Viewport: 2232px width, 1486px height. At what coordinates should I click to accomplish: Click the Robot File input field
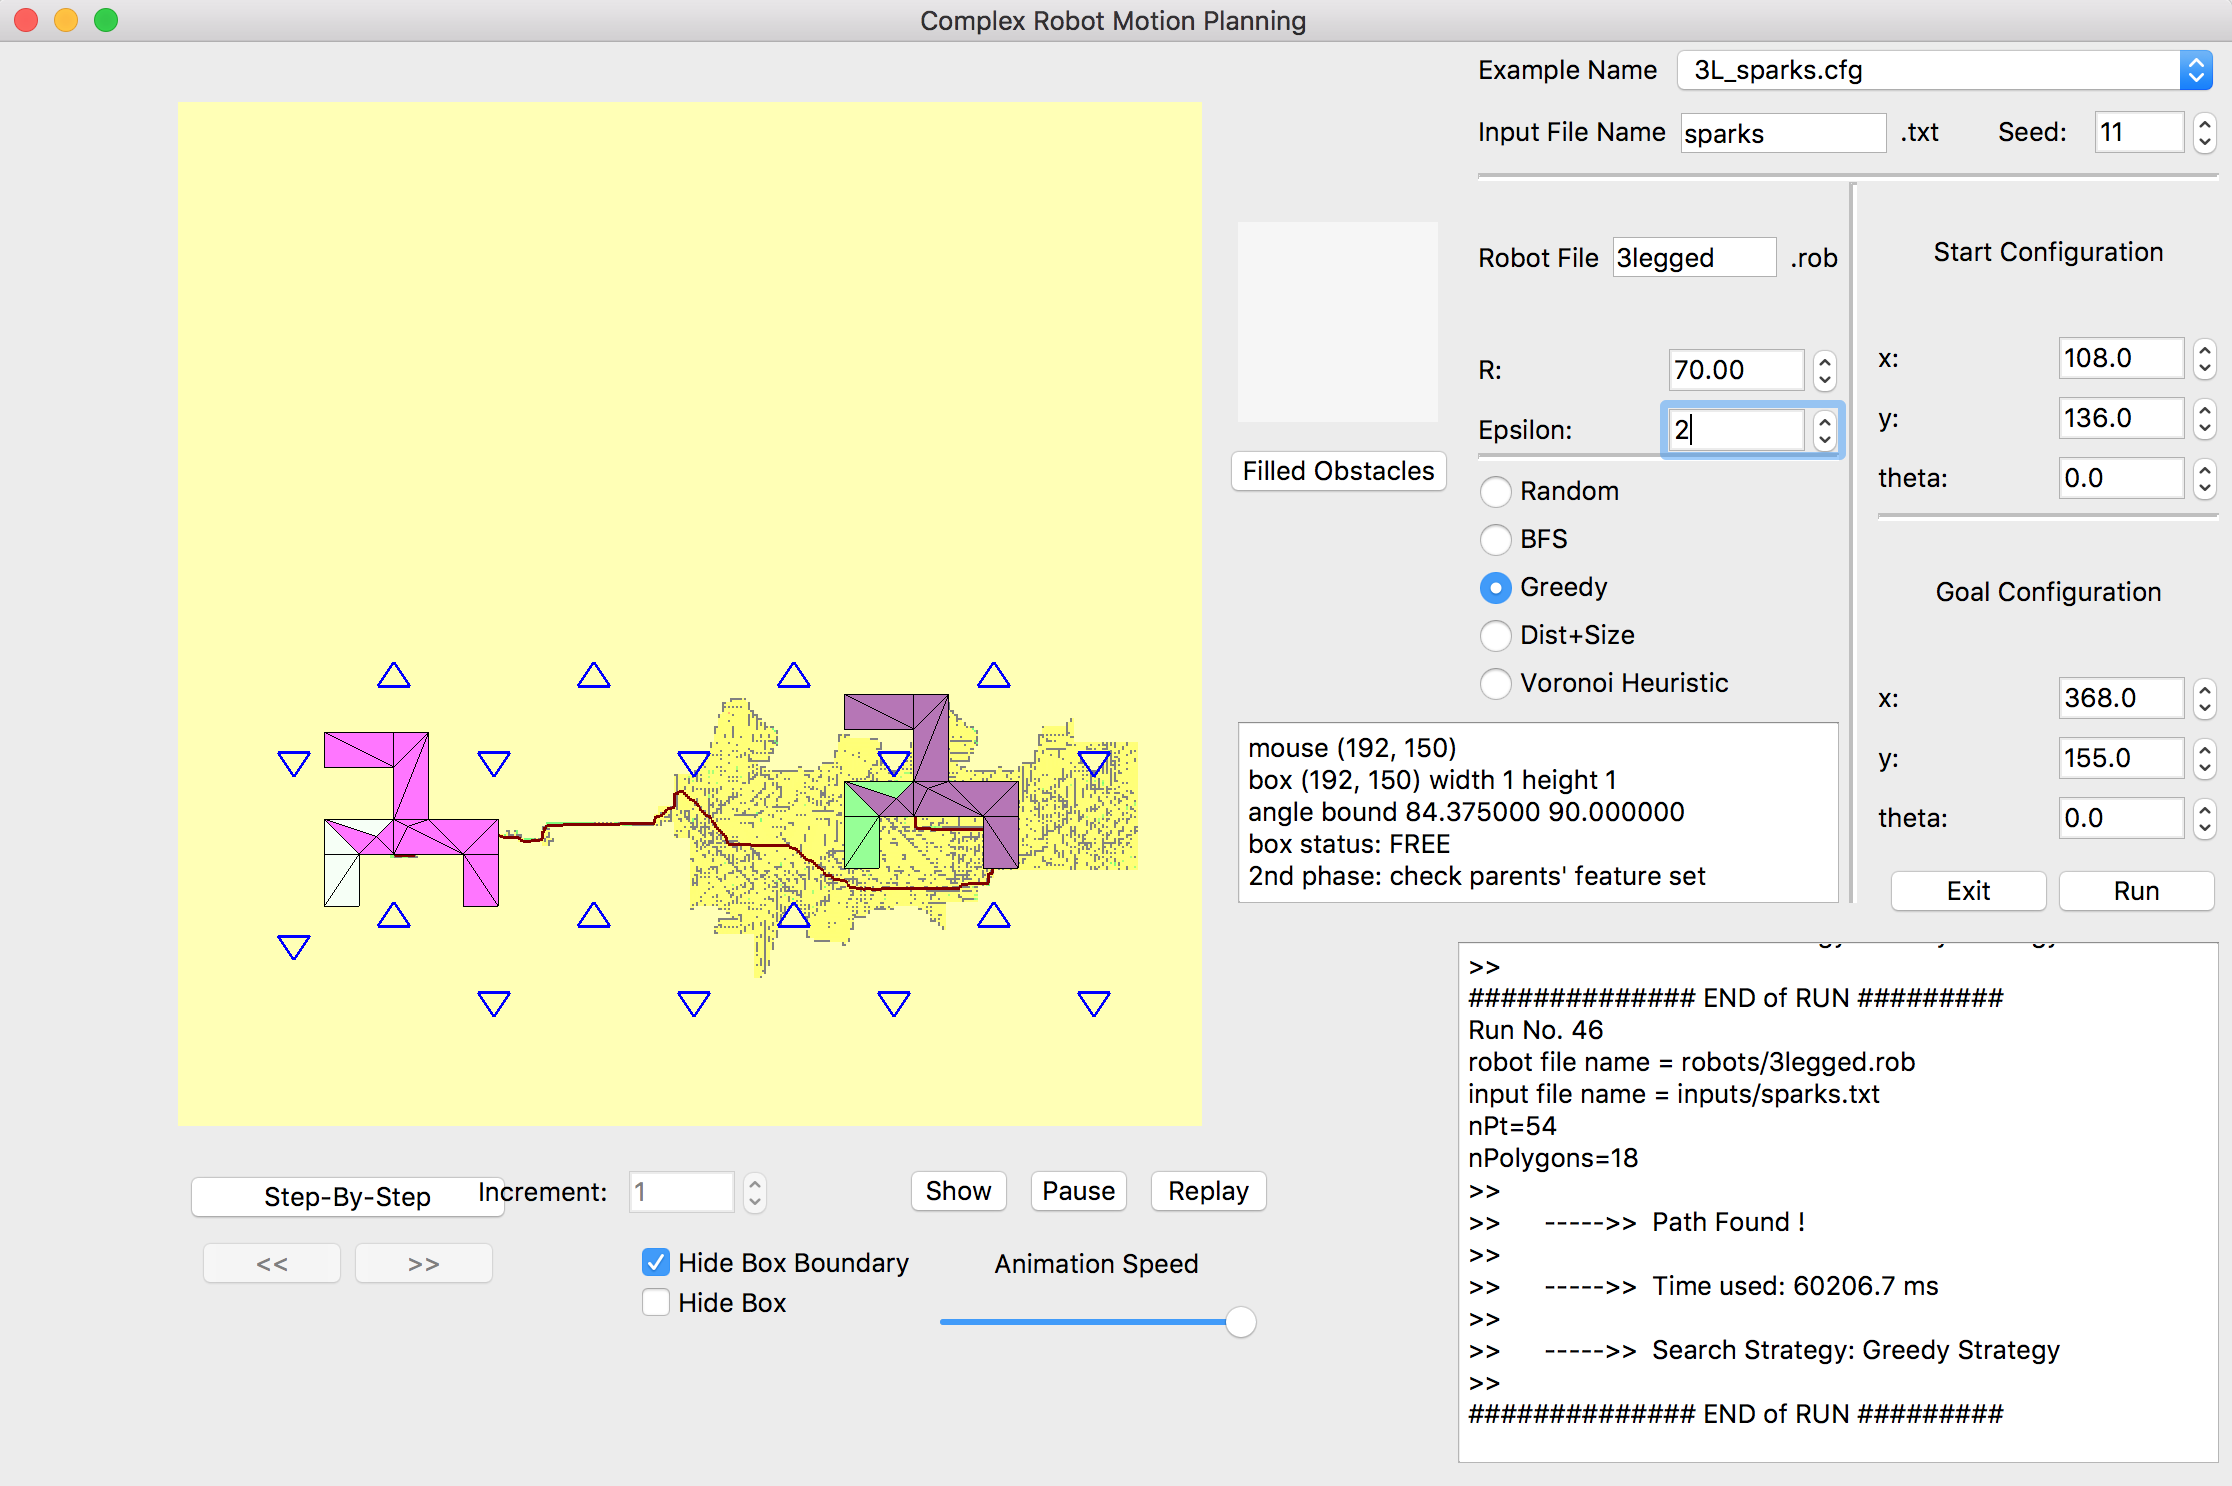[1693, 258]
